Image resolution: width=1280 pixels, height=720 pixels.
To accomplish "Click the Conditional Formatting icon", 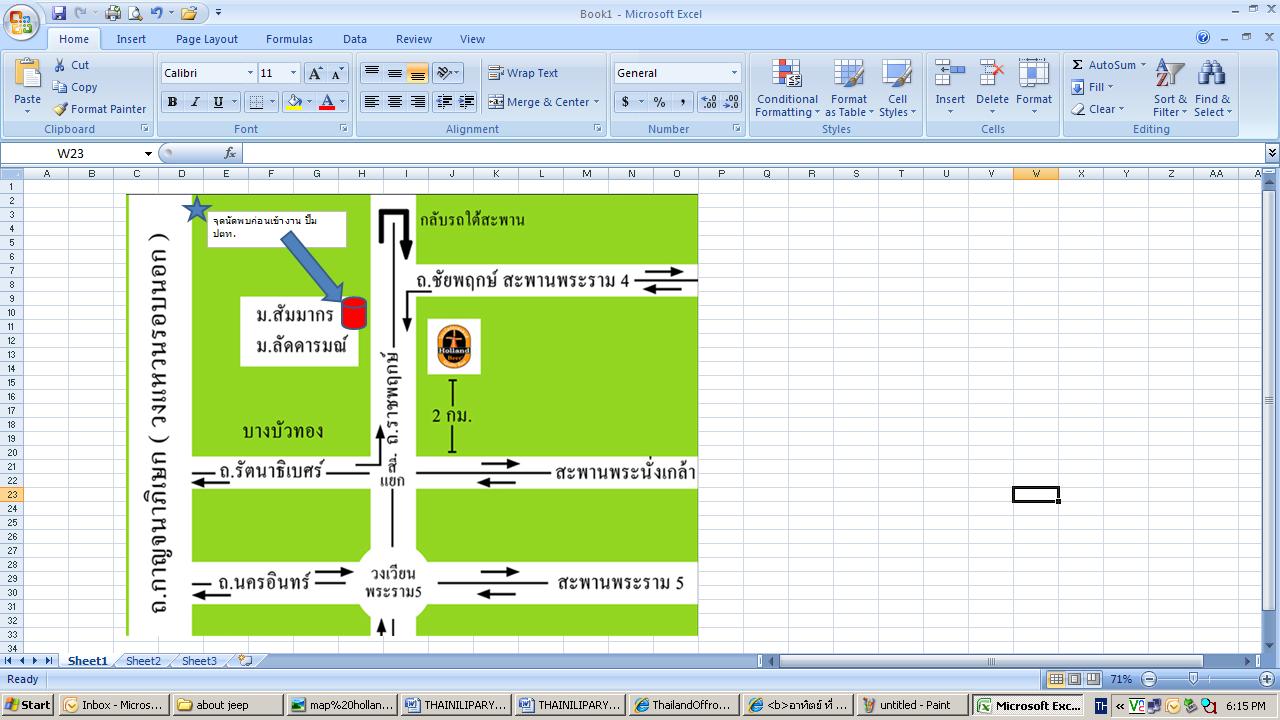I will coord(787,76).
